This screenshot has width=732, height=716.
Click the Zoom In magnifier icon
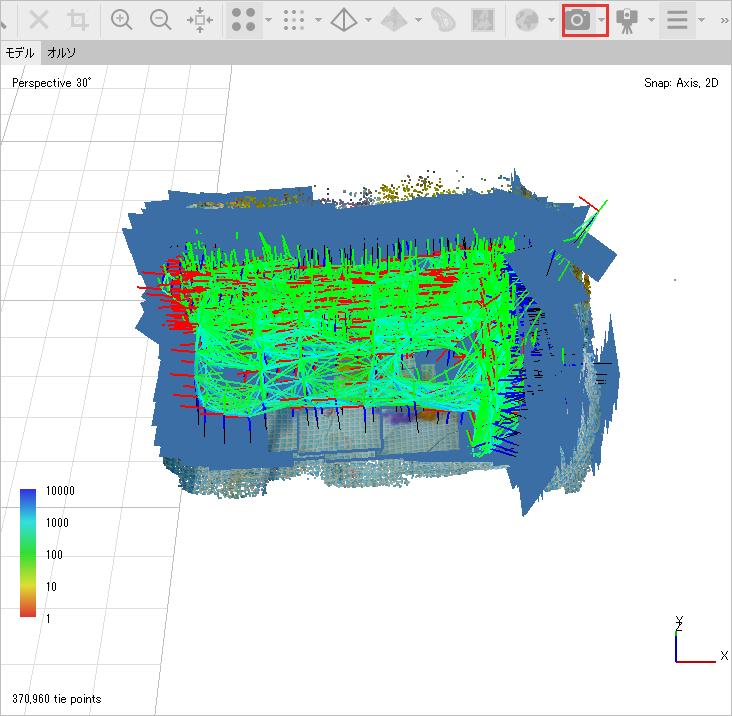pos(121,20)
